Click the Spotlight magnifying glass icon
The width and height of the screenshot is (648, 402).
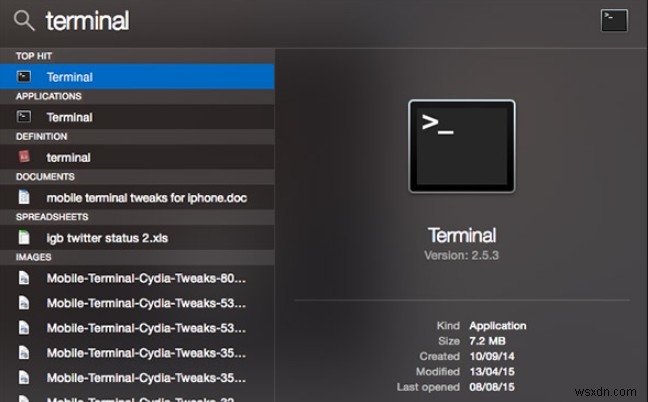coord(24,21)
